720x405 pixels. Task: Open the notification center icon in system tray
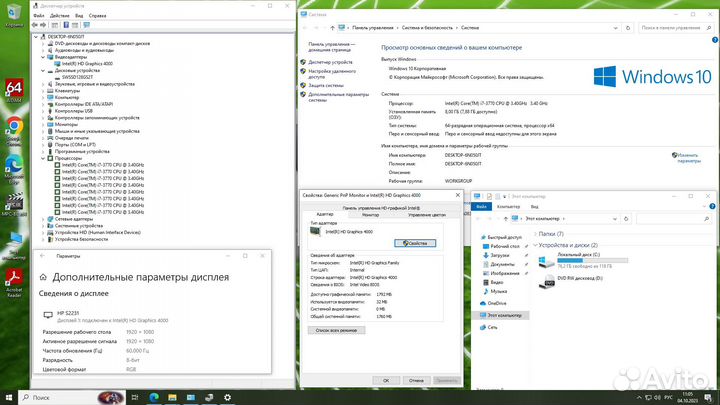click(708, 397)
